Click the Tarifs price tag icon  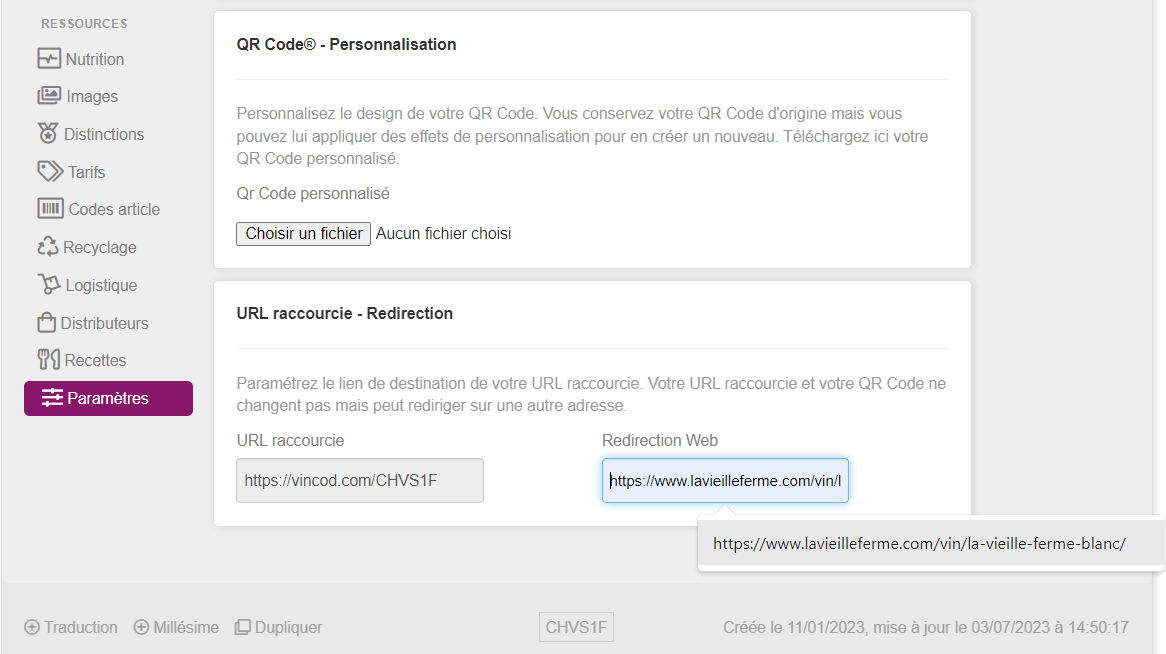(50, 172)
